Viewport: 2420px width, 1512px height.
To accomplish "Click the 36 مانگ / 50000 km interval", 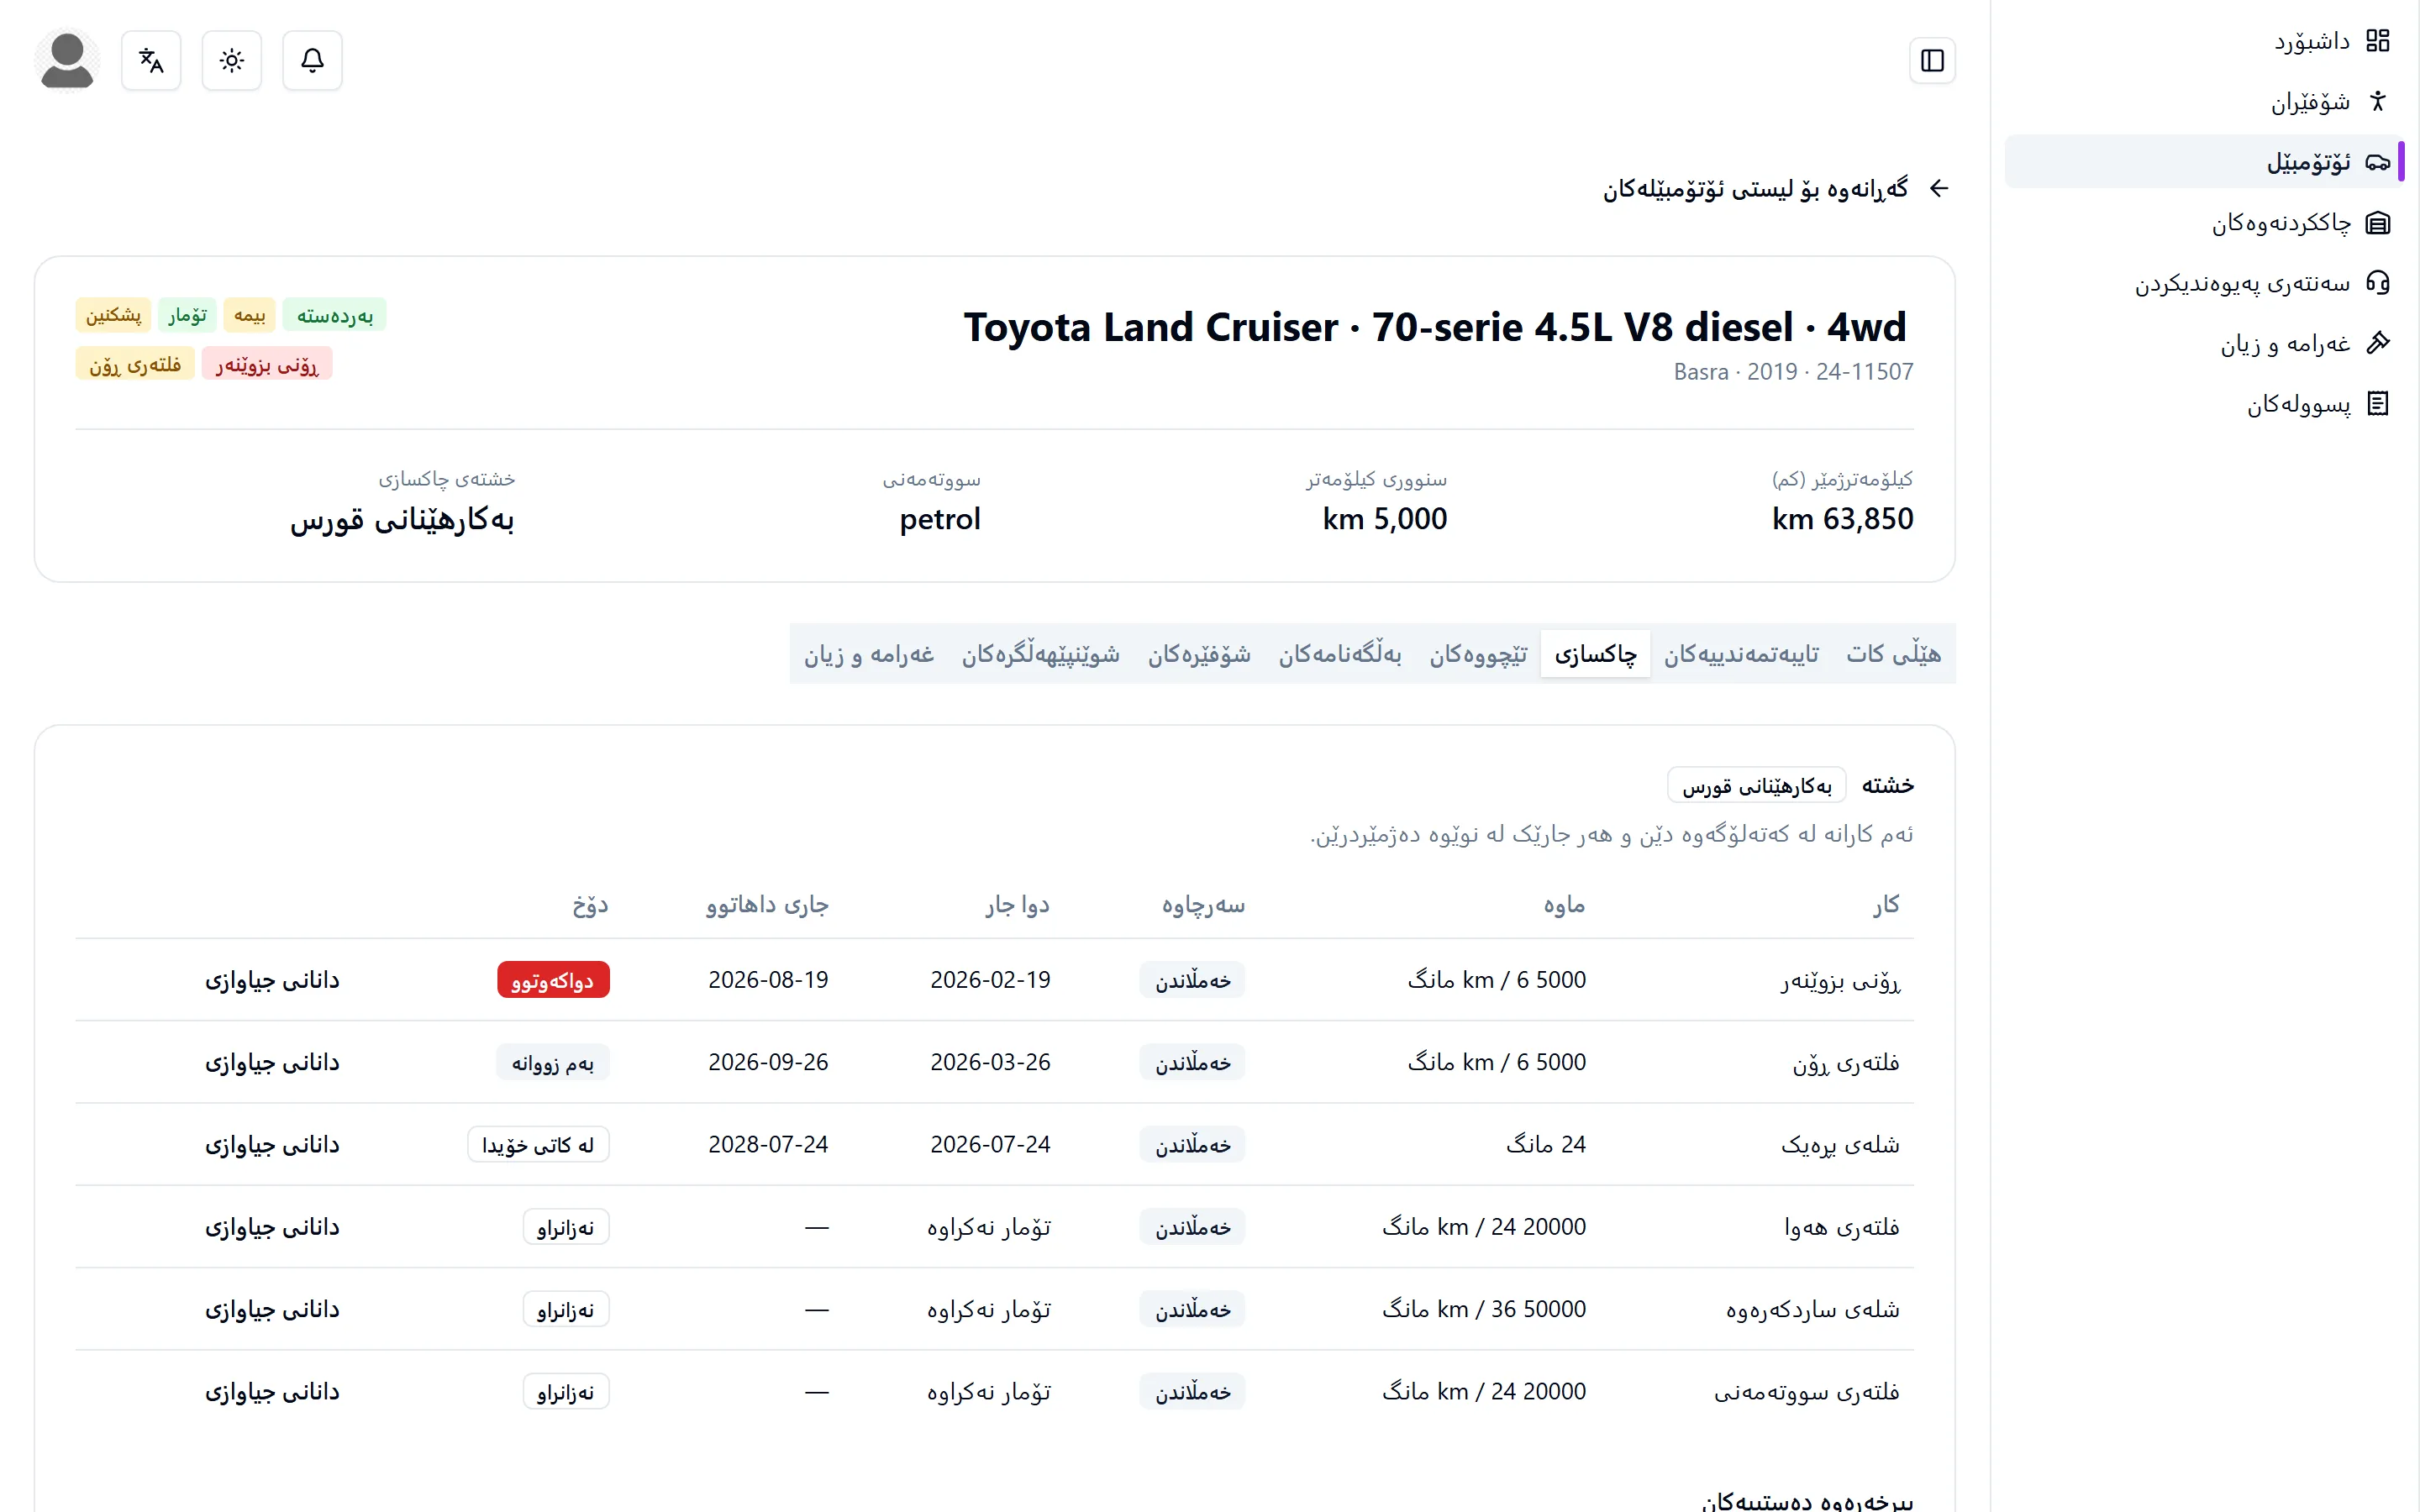I will [x=1484, y=1309].
